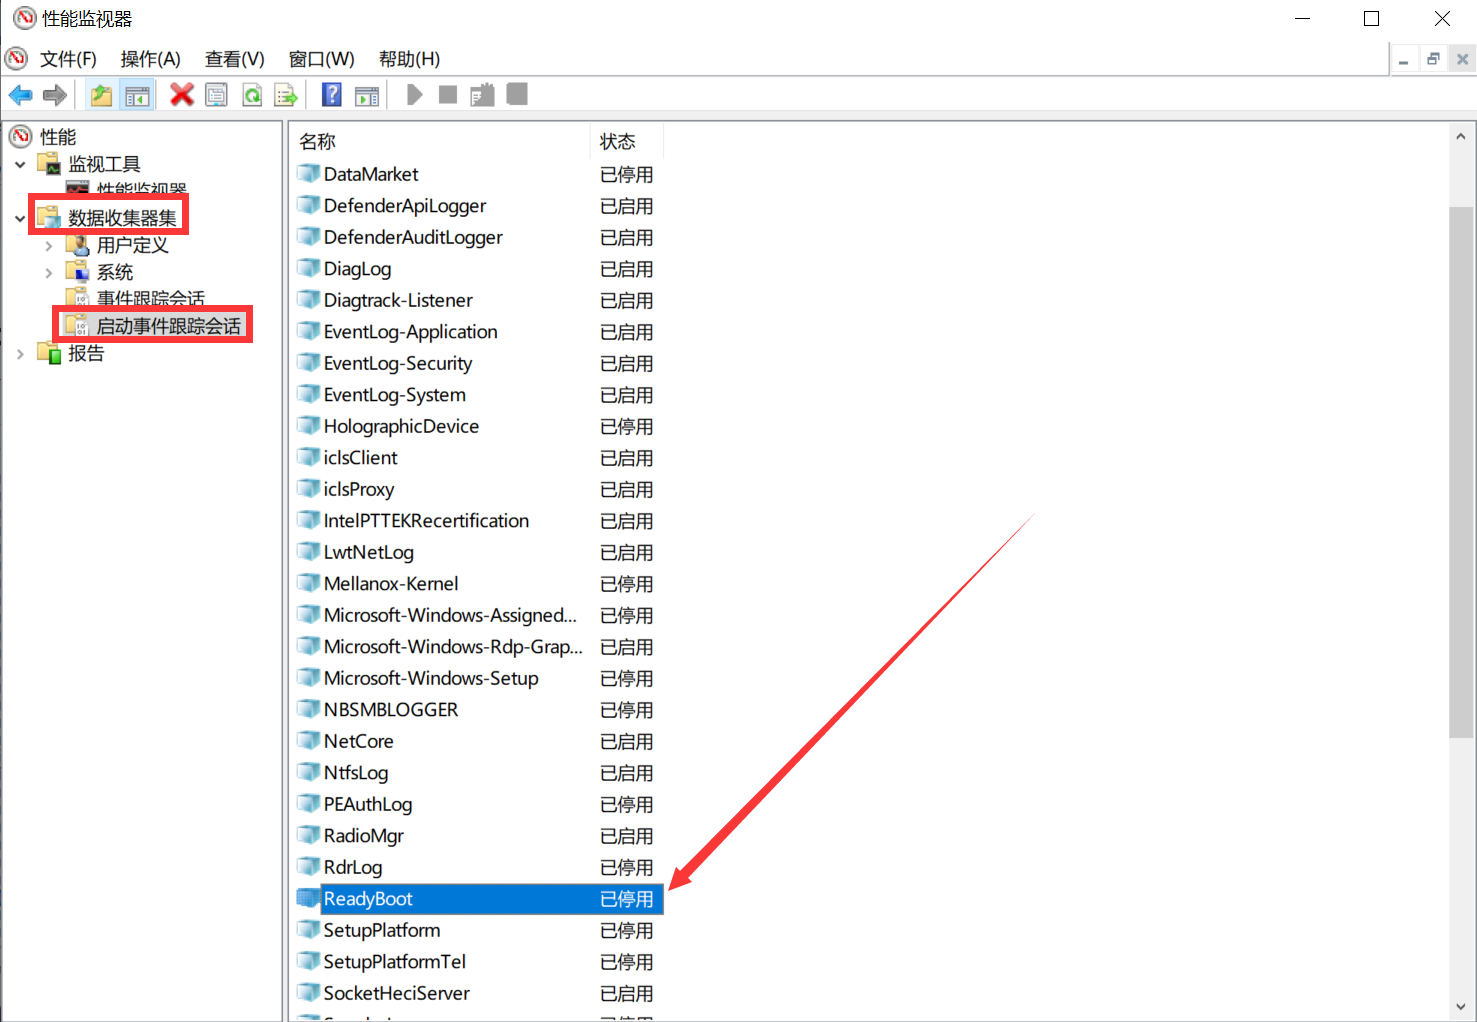
Task: Click the Stop data collector square icon
Action: tap(448, 95)
